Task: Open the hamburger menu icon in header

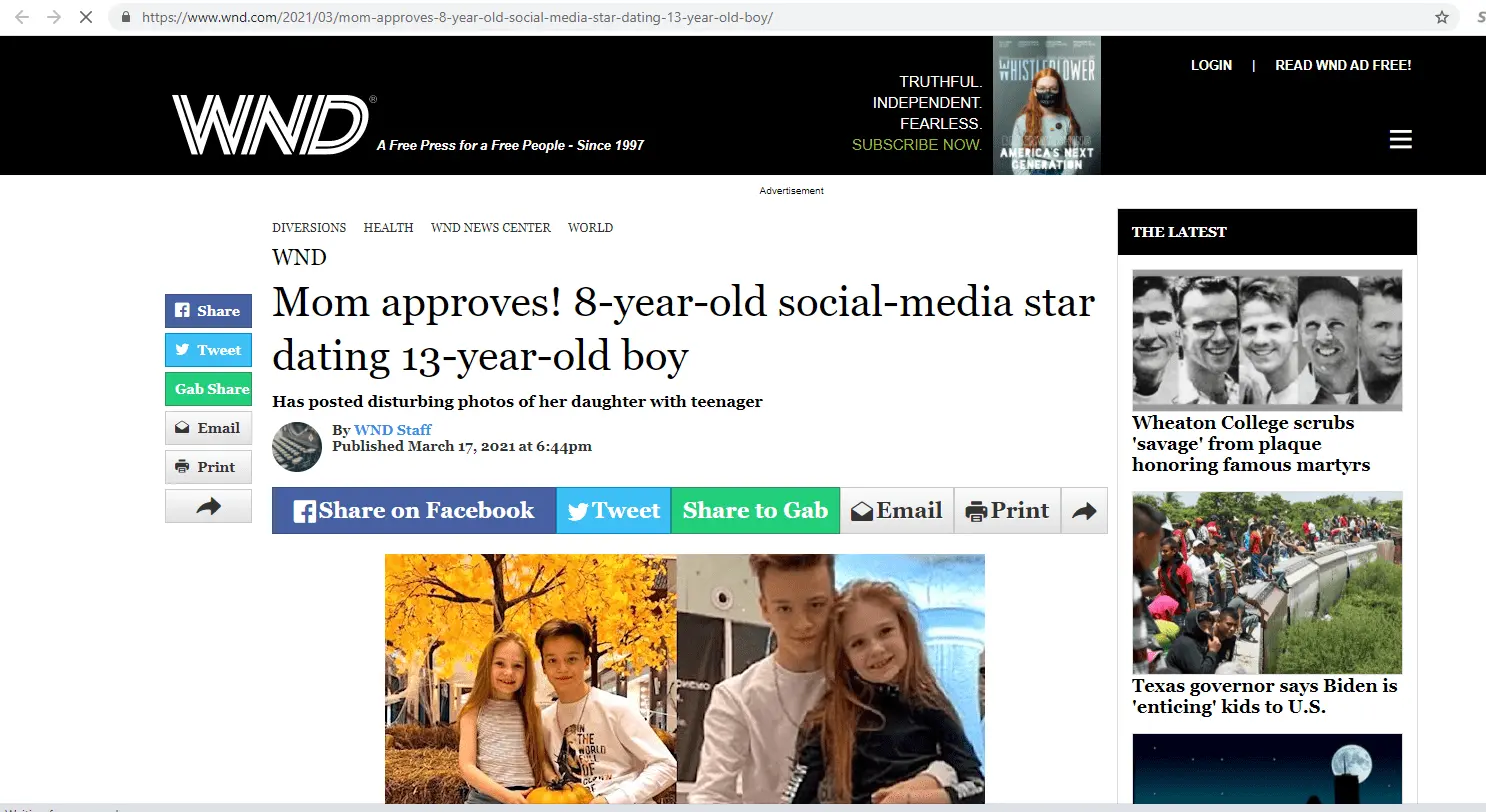Action: pyautogui.click(x=1400, y=140)
